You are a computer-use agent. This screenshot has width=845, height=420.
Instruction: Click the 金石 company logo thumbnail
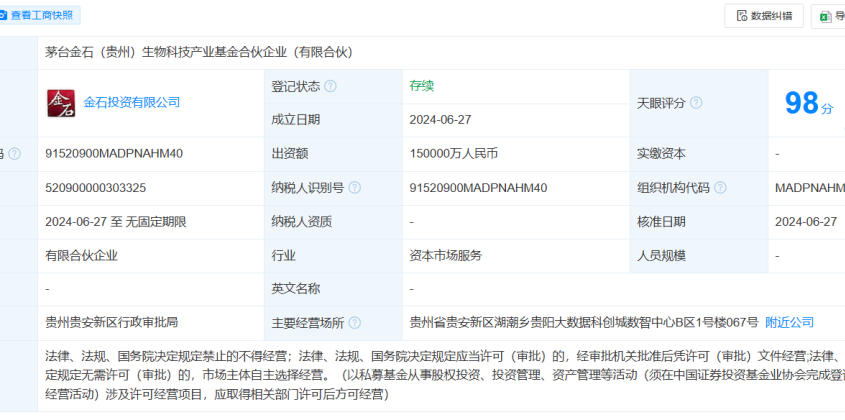61,103
